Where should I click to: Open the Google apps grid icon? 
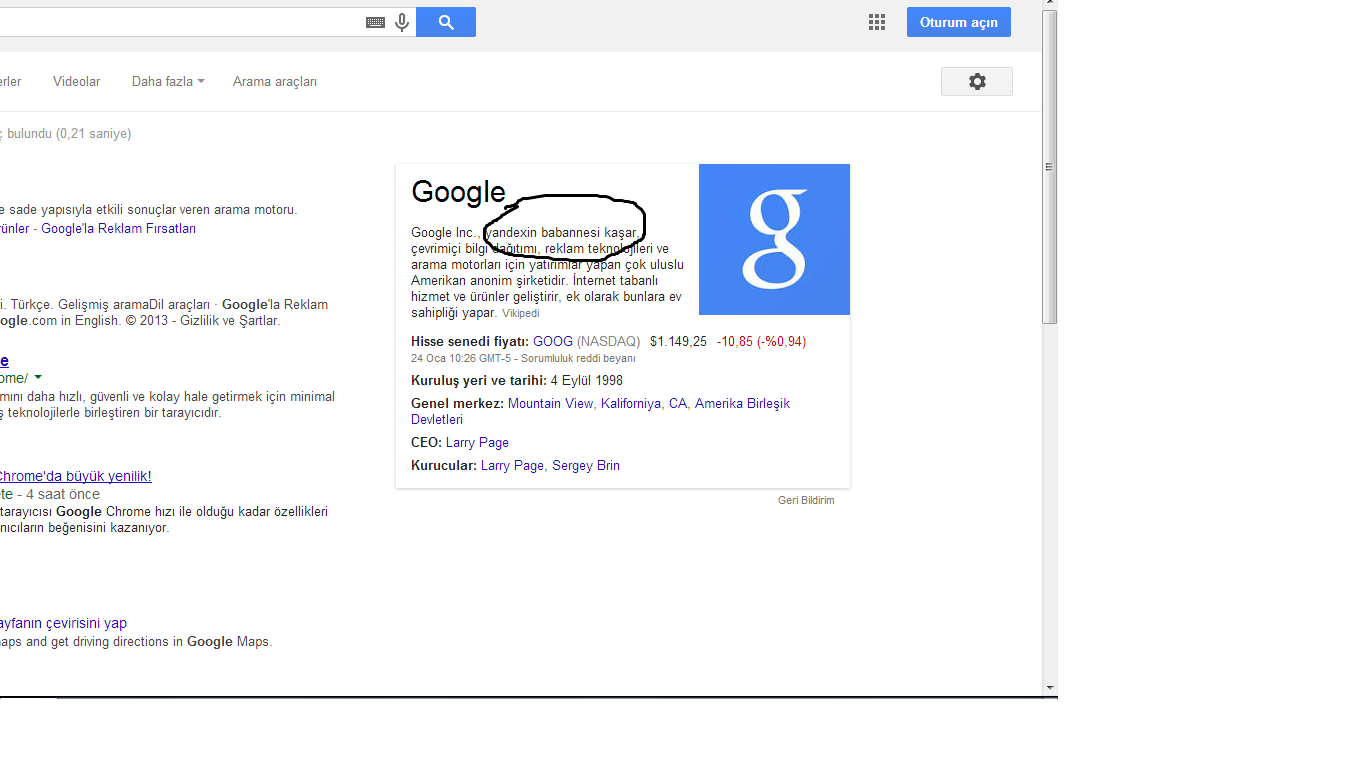point(877,22)
